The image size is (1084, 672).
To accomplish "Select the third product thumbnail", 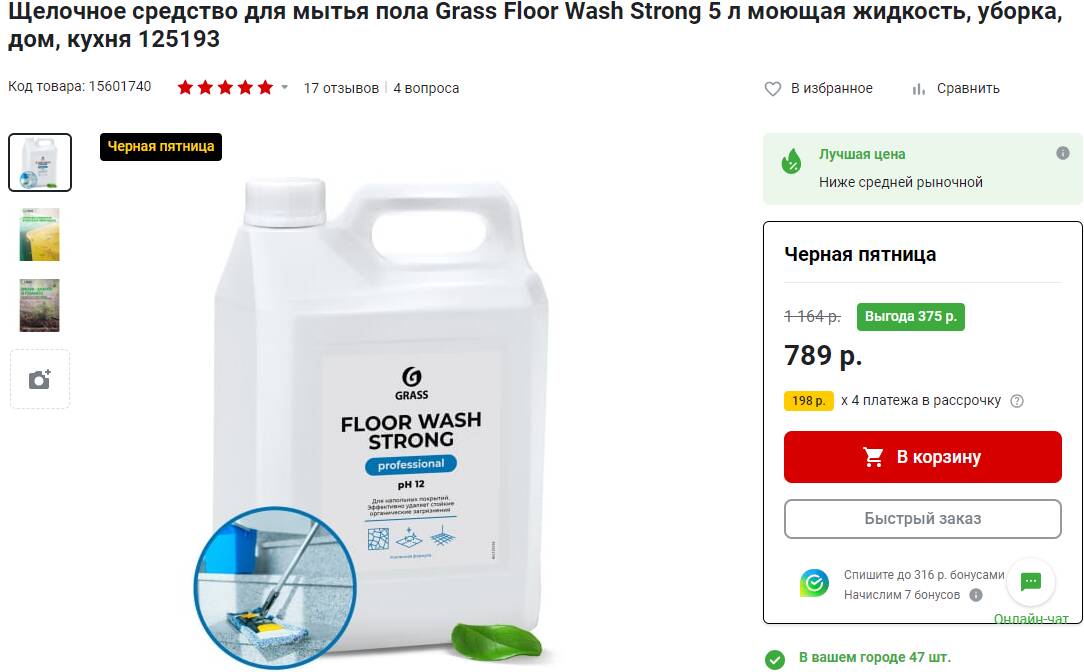I will [40, 306].
